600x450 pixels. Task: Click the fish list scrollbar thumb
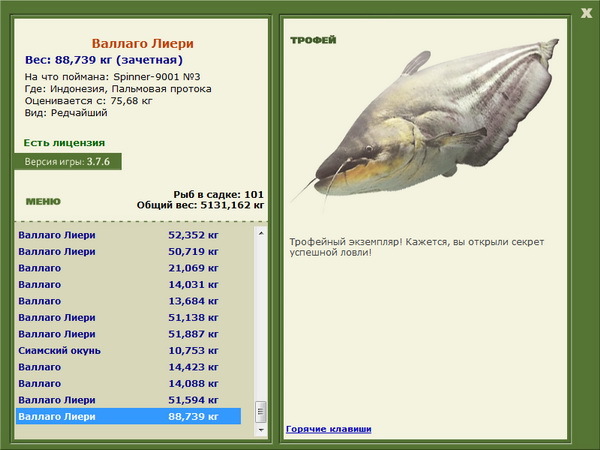(261, 412)
